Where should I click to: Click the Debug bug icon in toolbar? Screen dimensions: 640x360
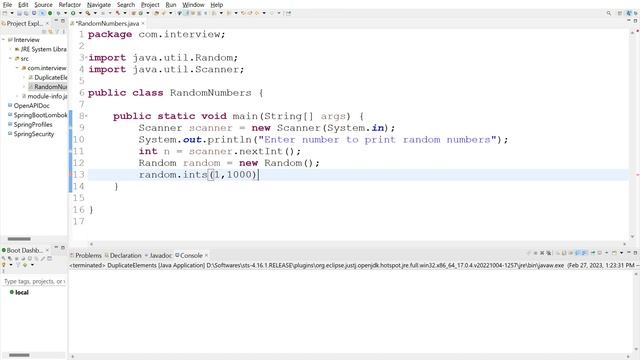(x=58, y=13)
